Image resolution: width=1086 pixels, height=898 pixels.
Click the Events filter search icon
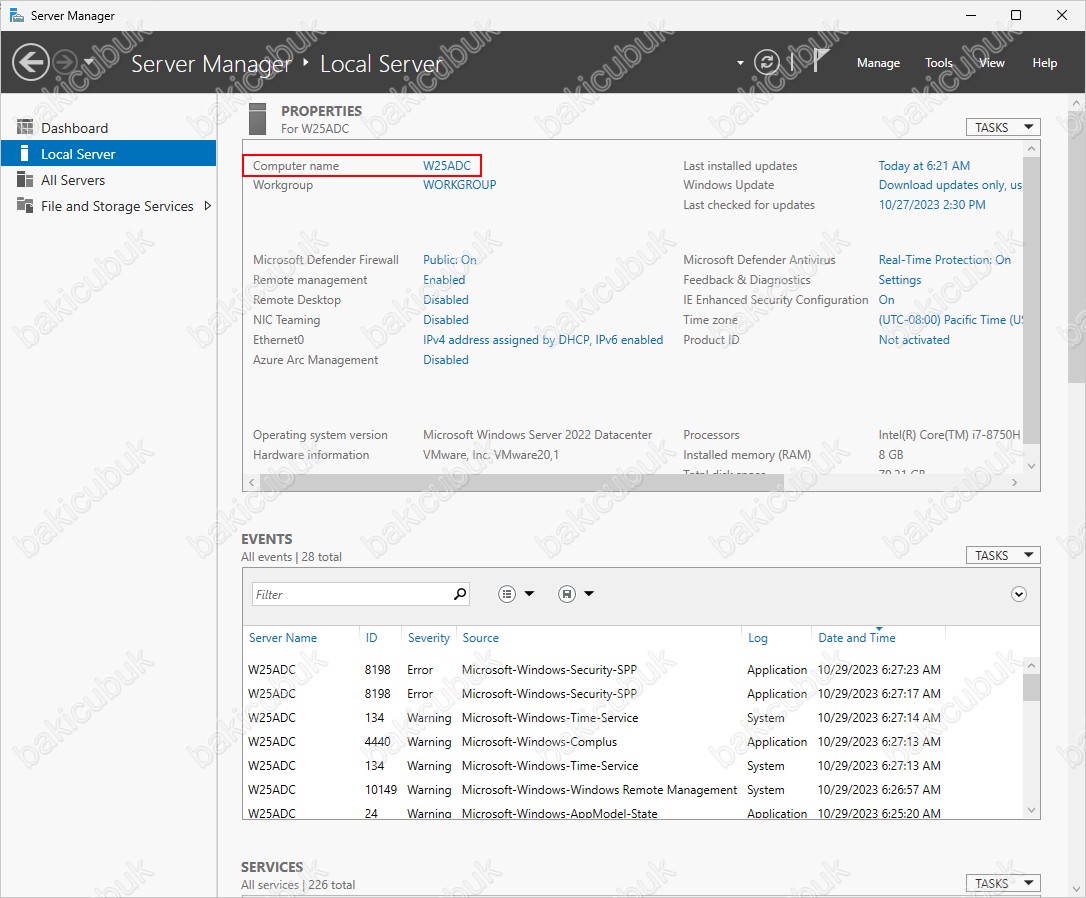tap(460, 594)
